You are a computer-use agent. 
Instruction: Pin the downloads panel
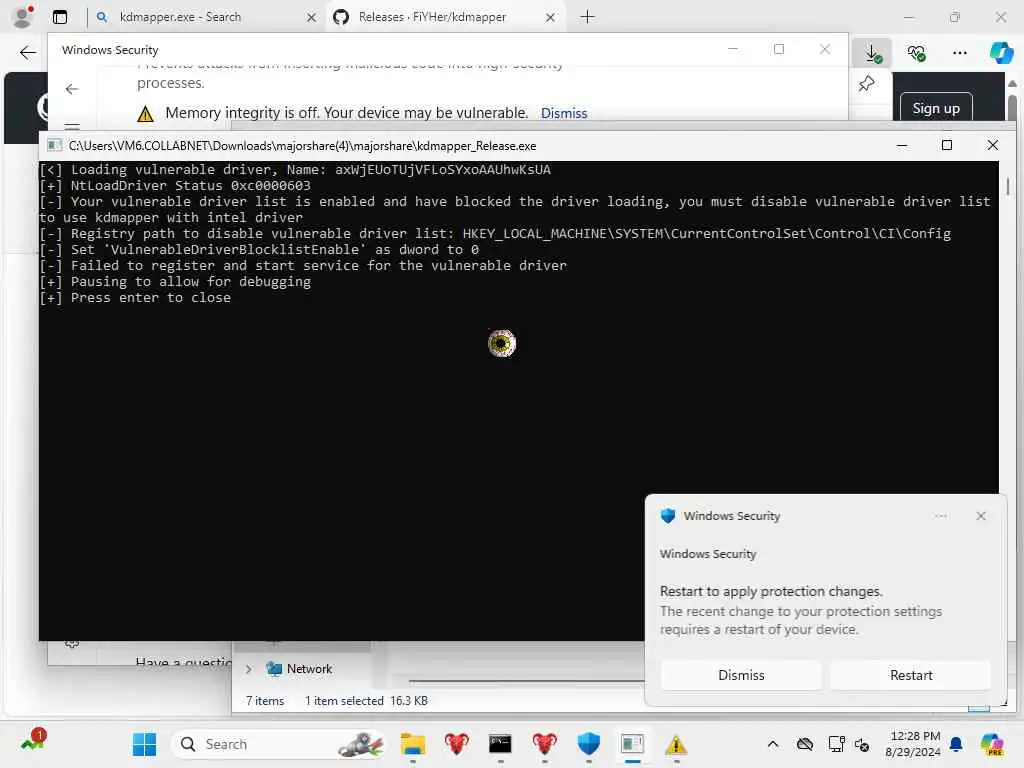tap(867, 84)
